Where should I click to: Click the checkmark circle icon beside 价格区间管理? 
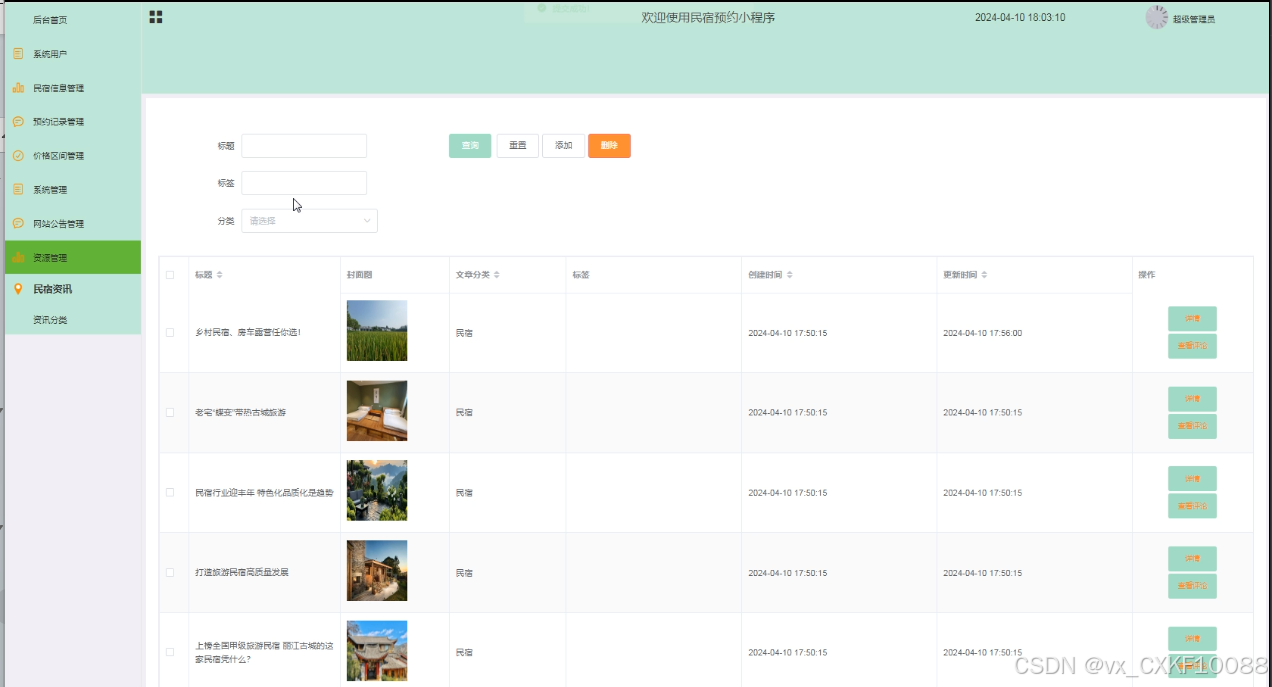pos(18,156)
